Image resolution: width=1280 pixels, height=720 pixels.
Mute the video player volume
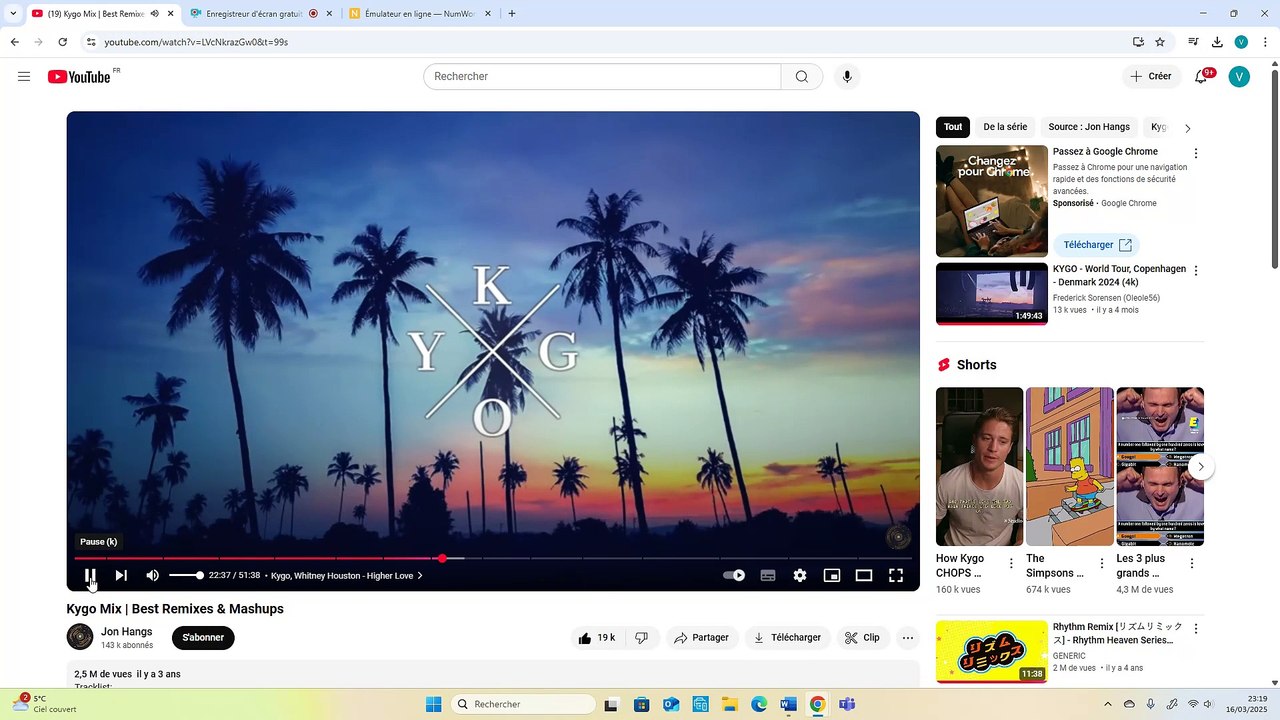click(152, 576)
